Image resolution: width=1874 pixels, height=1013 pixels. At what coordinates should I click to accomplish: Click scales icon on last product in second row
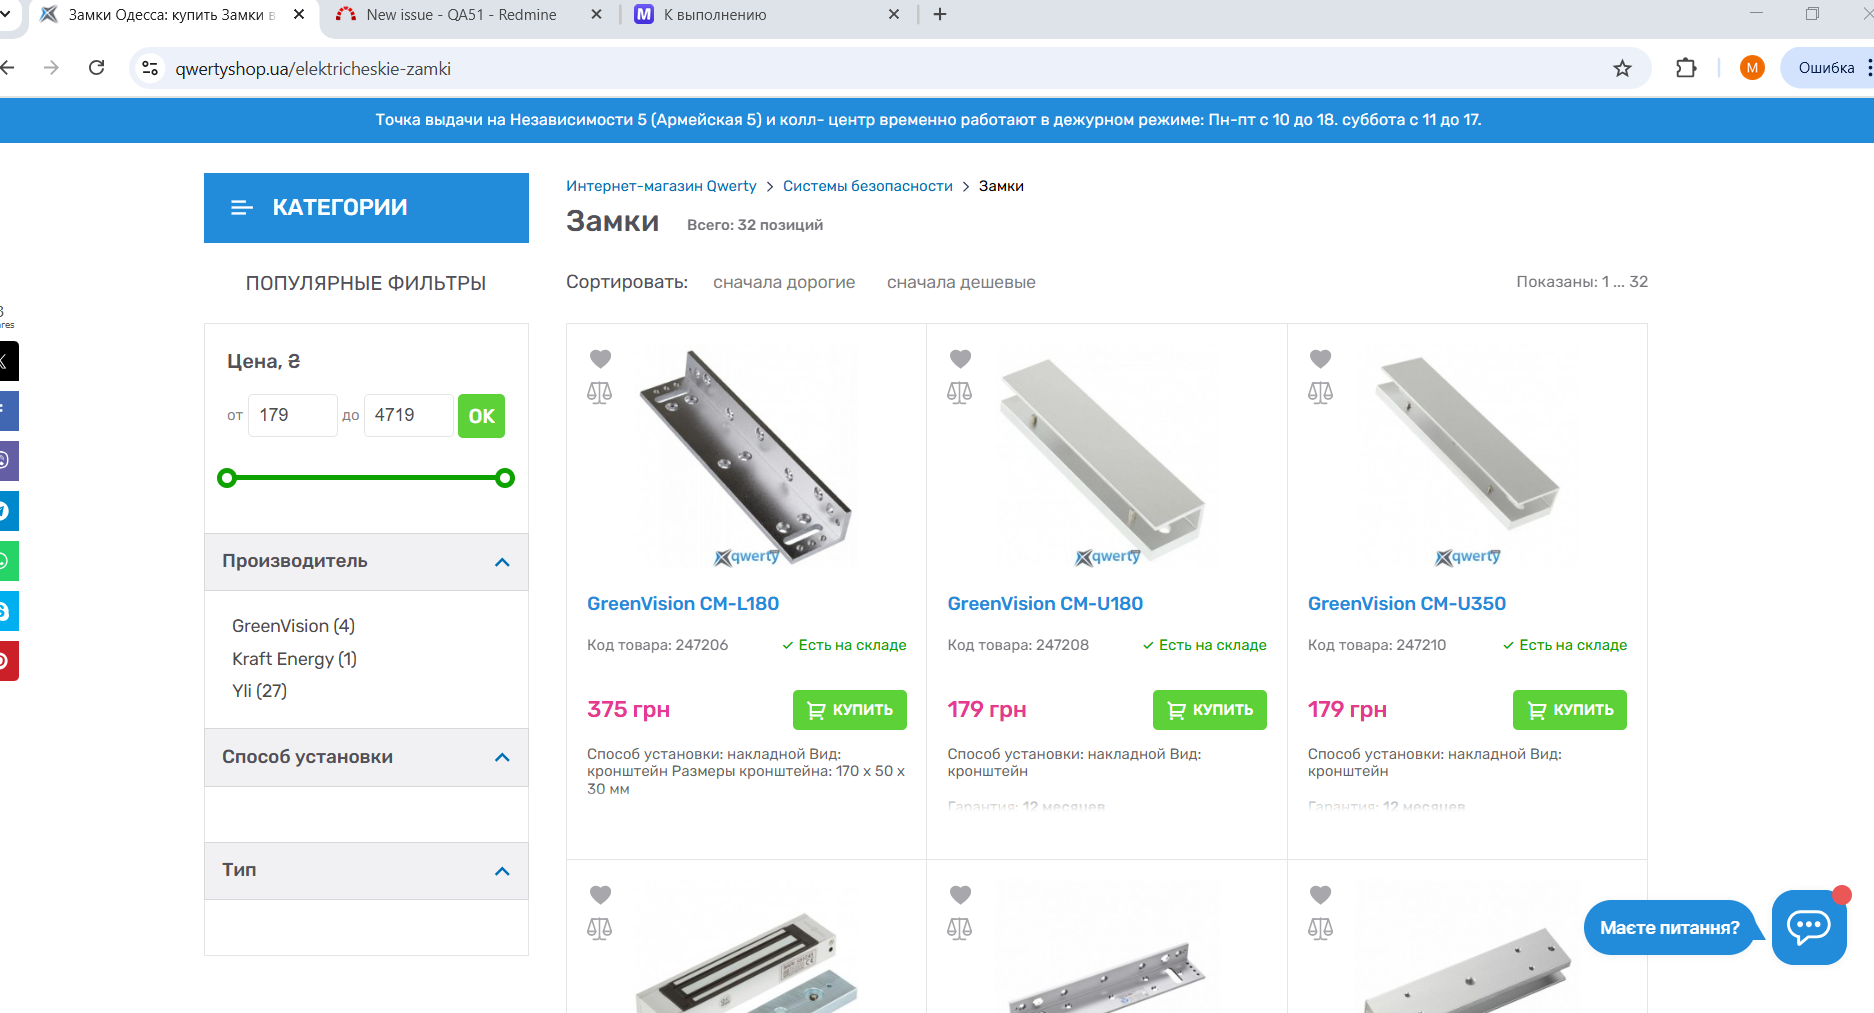point(1321,929)
